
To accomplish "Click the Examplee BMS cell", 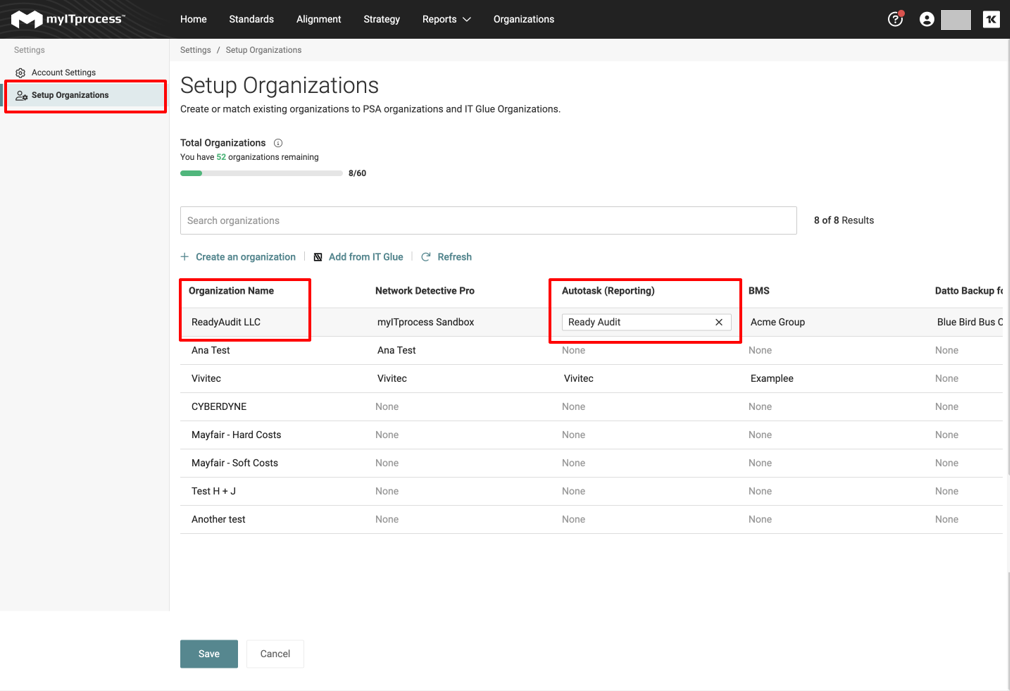I will tap(772, 379).
